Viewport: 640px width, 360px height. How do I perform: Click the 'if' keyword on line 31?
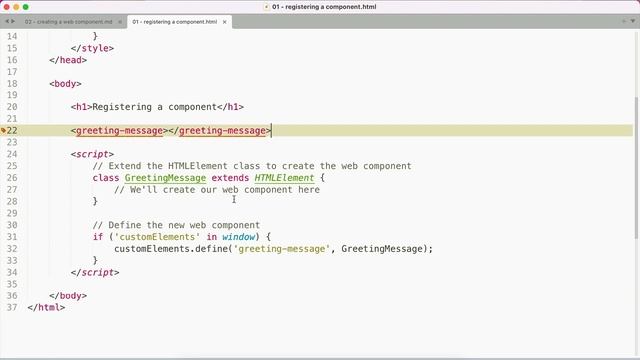[98, 237]
